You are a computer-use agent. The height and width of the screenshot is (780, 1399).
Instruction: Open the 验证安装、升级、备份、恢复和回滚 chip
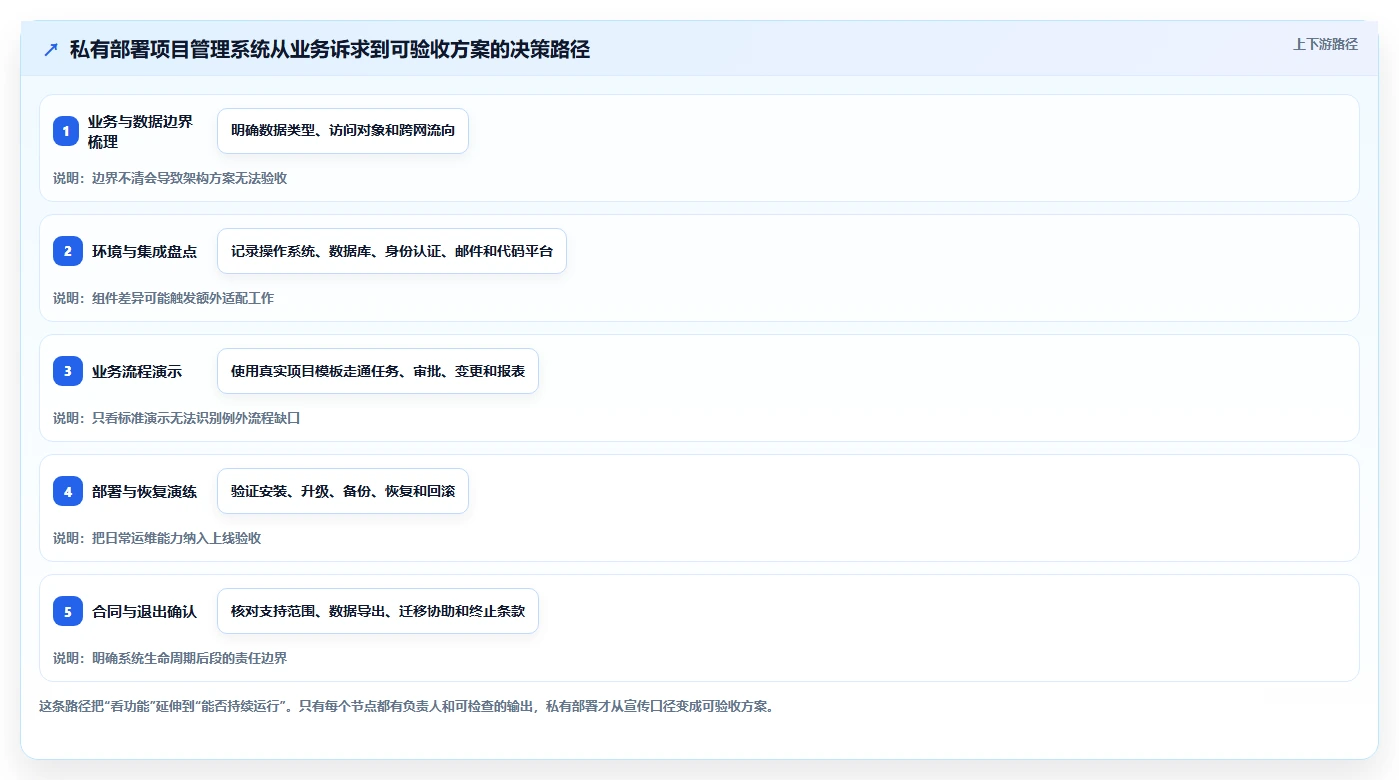pos(343,491)
